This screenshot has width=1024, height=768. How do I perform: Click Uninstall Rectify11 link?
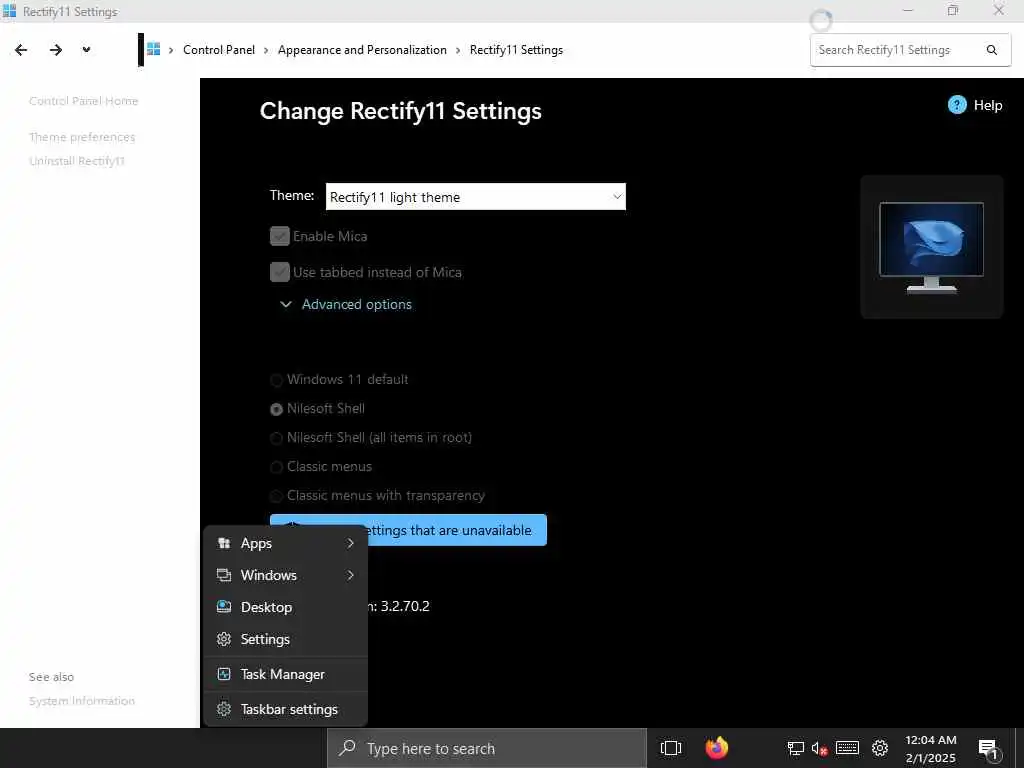(x=77, y=161)
